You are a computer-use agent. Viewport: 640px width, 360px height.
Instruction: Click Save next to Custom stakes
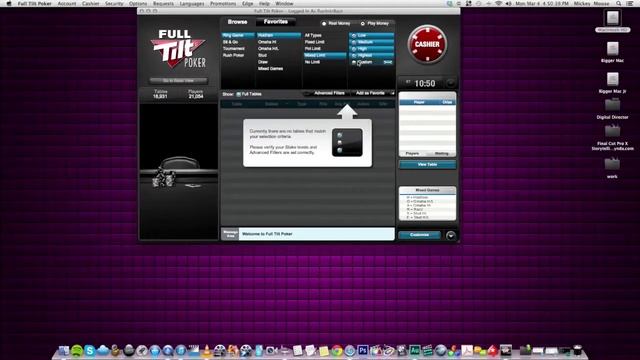coord(388,62)
